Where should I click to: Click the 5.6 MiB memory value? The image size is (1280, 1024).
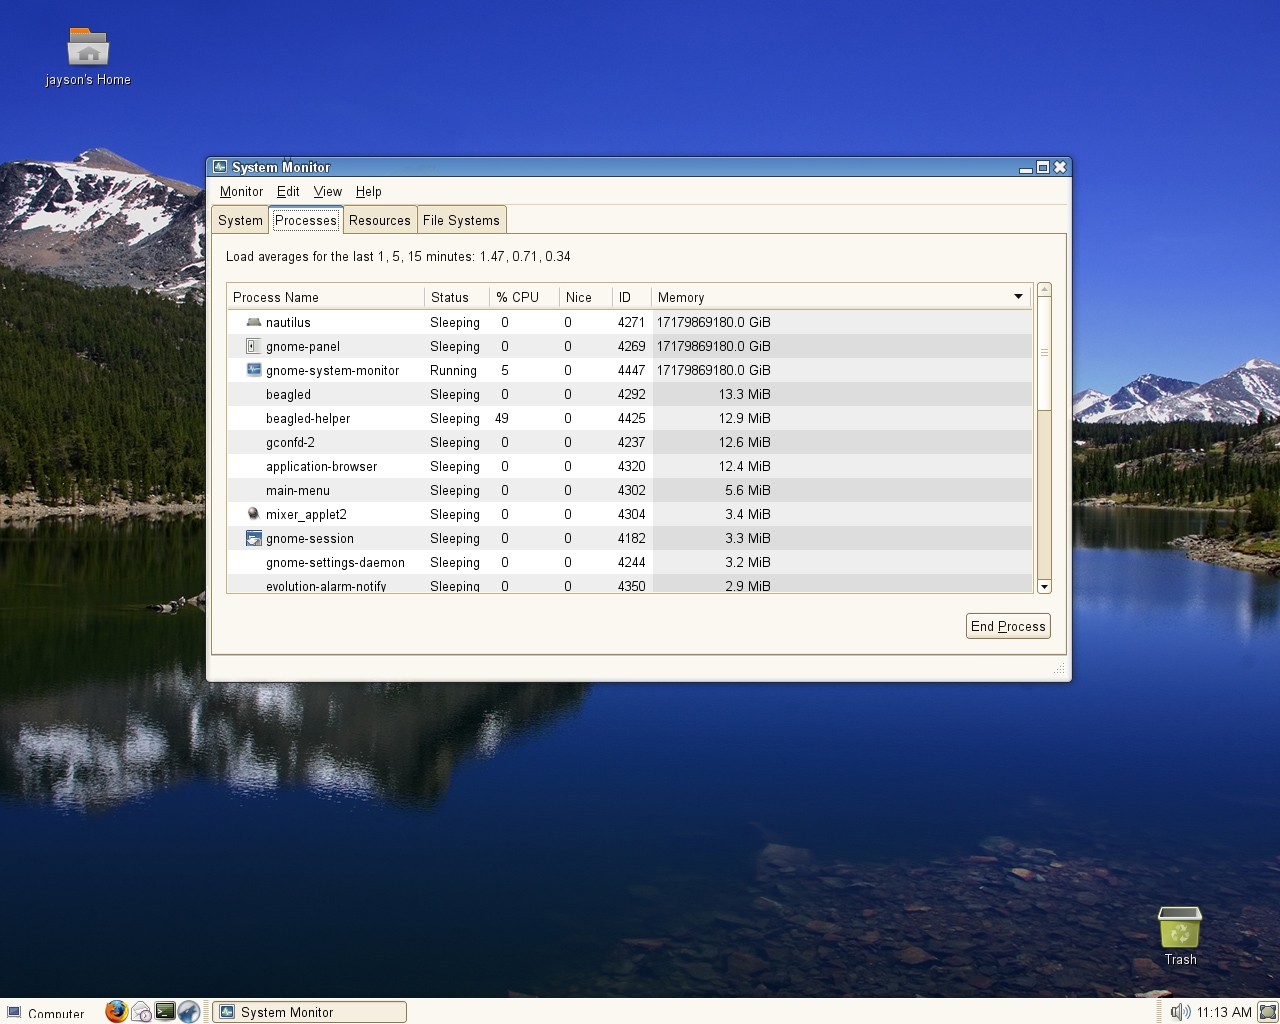click(748, 490)
